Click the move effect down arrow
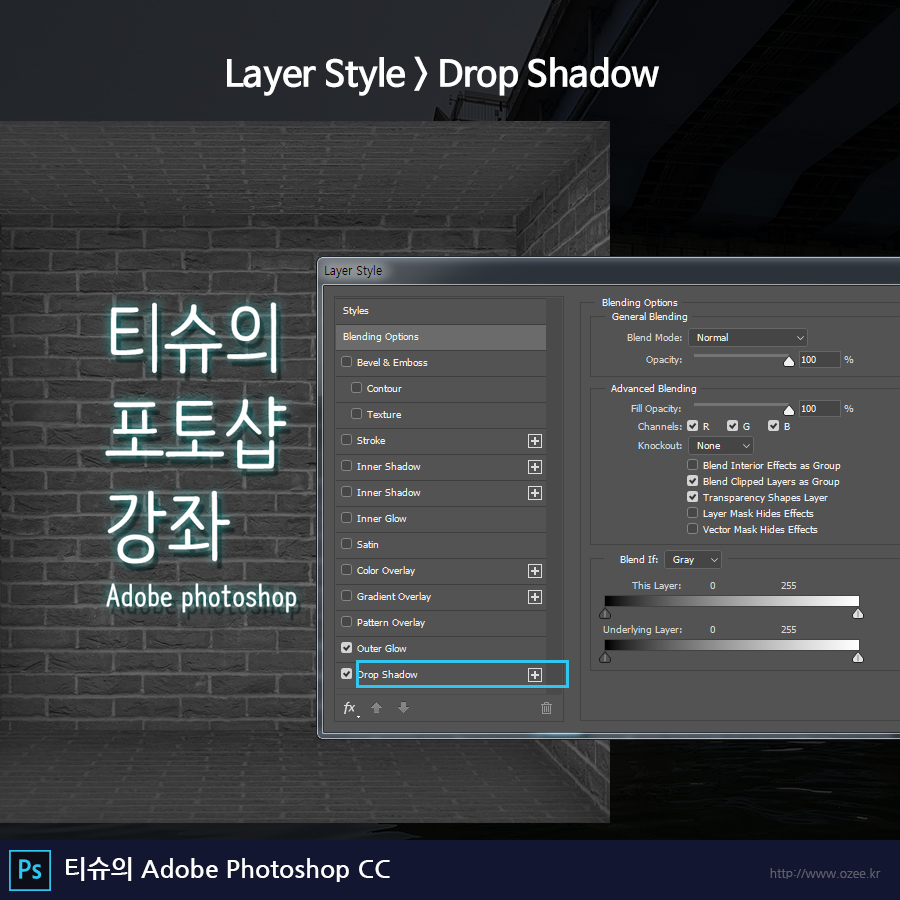The image size is (900, 900). click(x=403, y=708)
